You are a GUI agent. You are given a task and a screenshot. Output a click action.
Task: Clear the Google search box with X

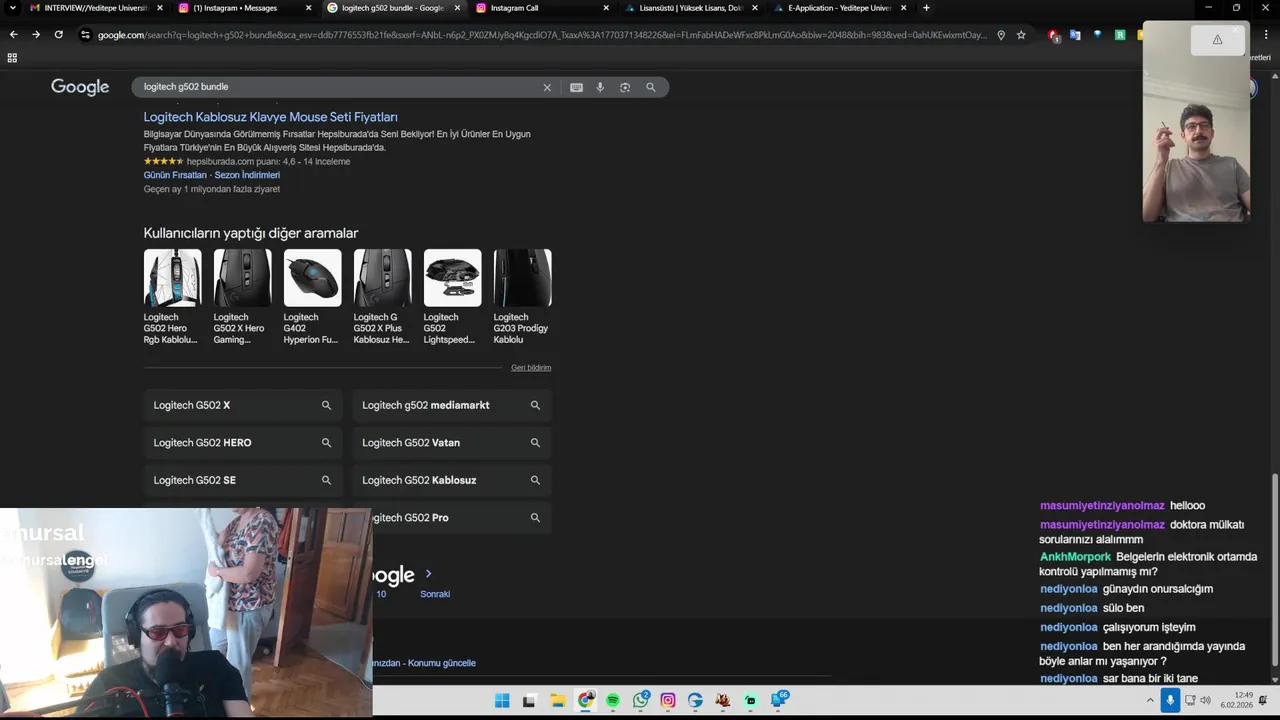point(547,87)
